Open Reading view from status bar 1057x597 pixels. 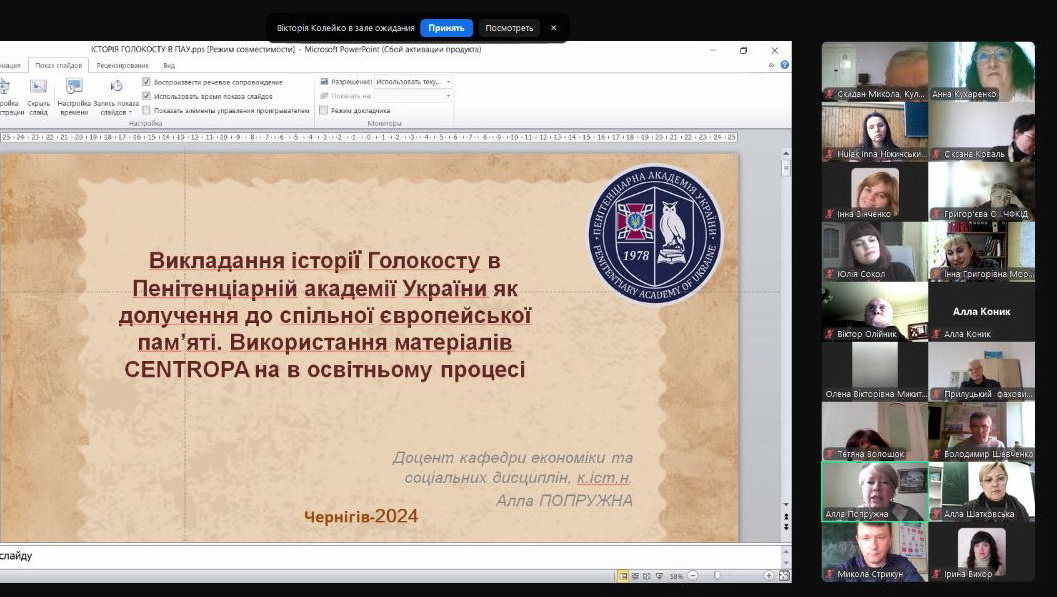pyautogui.click(x=647, y=576)
